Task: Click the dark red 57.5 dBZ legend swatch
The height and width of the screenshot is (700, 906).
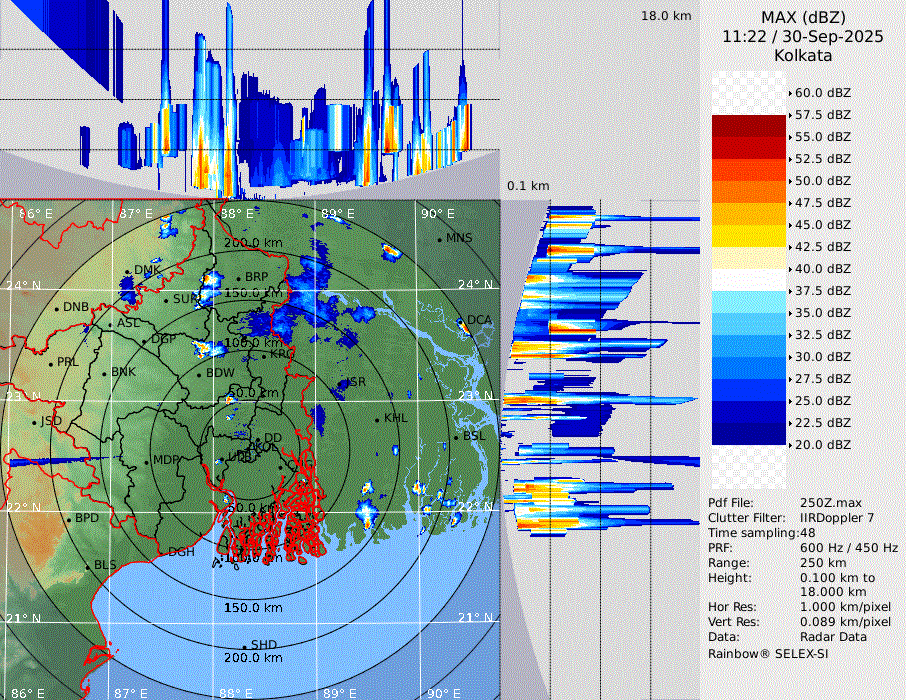Action: tap(749, 126)
